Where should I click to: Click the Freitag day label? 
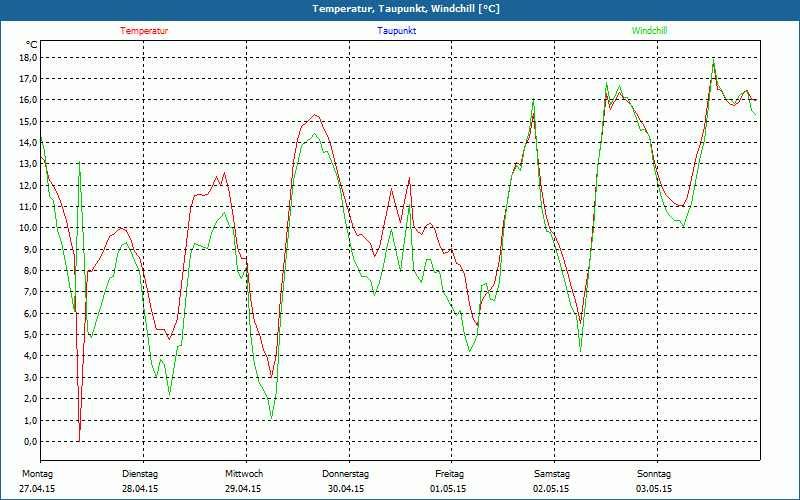point(449,474)
